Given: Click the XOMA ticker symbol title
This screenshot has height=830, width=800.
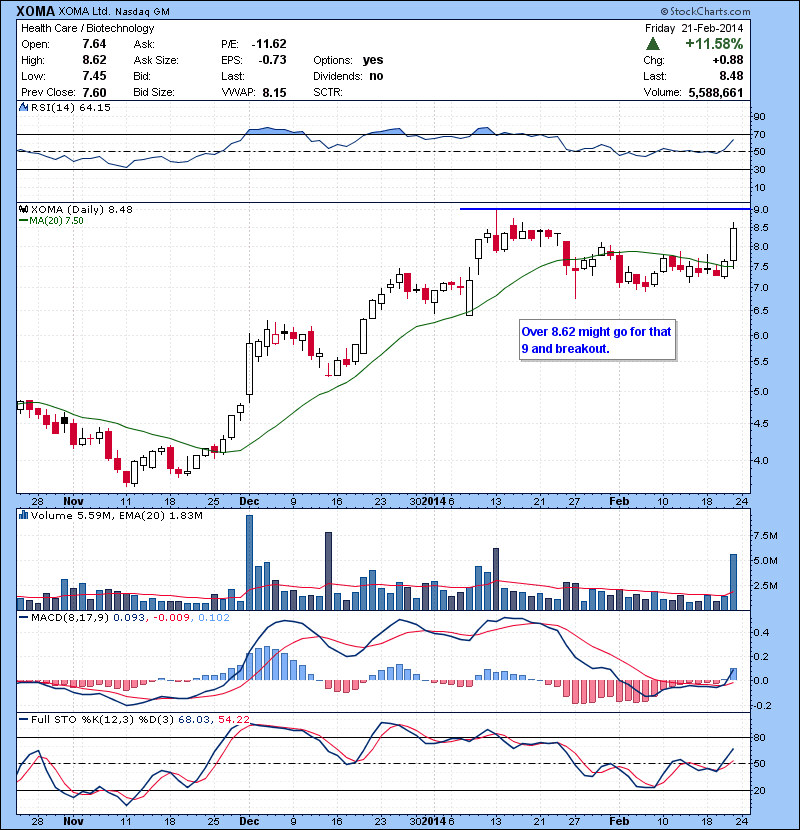Looking at the screenshot, I should tap(35, 11).
